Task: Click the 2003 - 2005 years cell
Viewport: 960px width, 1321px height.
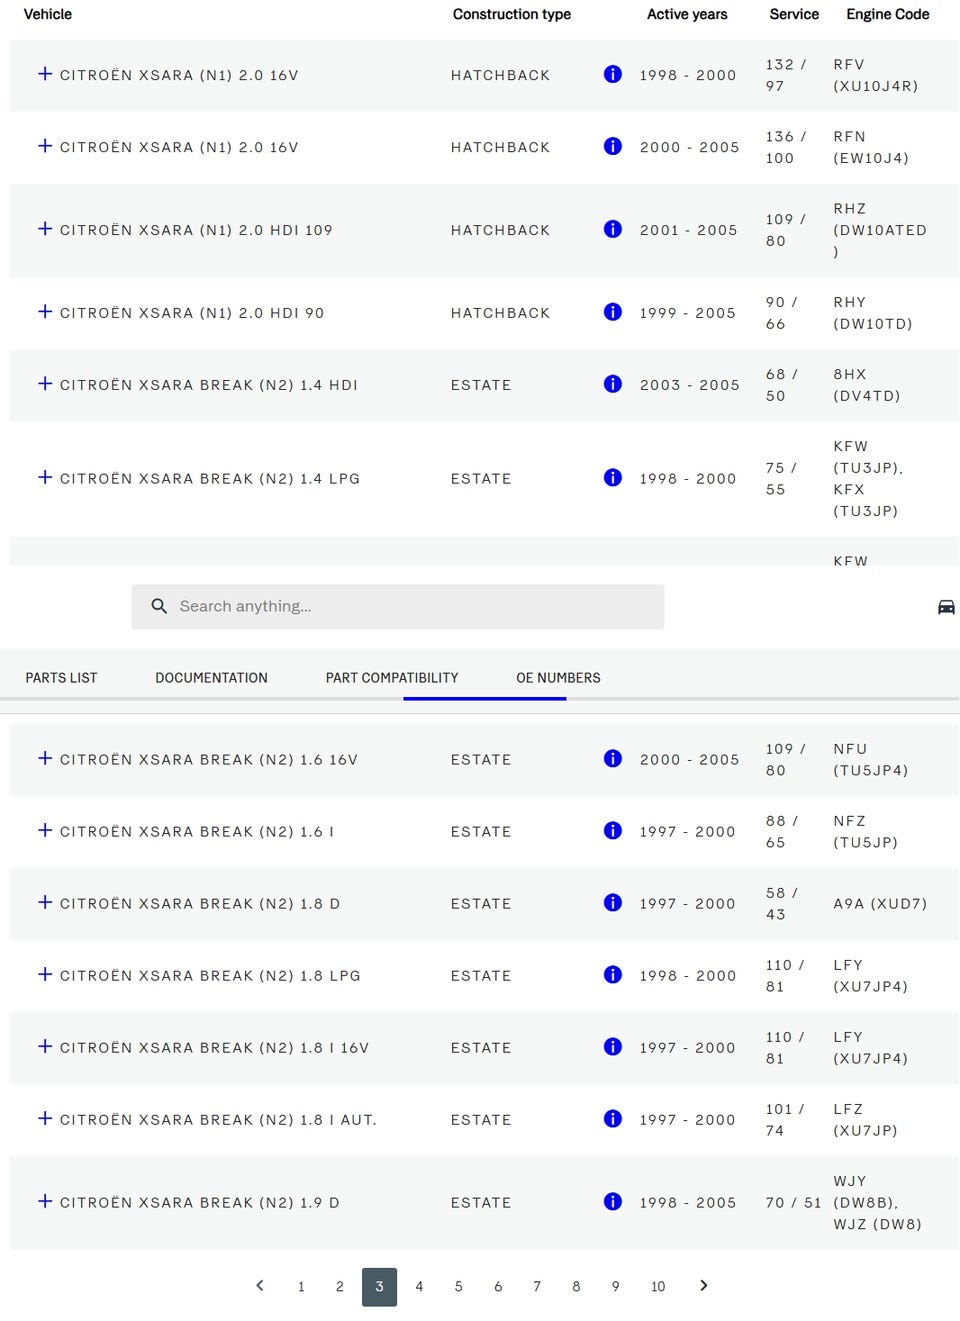Action: (x=690, y=385)
